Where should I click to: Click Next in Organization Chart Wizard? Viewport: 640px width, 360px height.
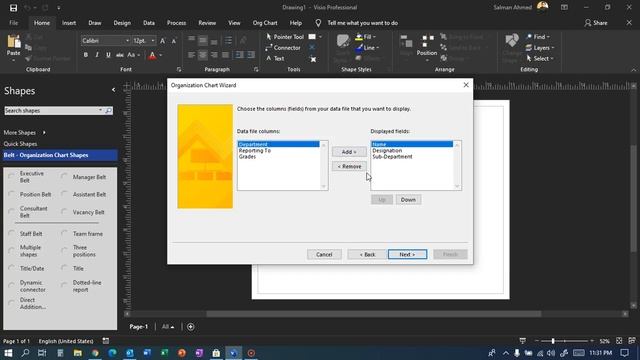click(407, 254)
